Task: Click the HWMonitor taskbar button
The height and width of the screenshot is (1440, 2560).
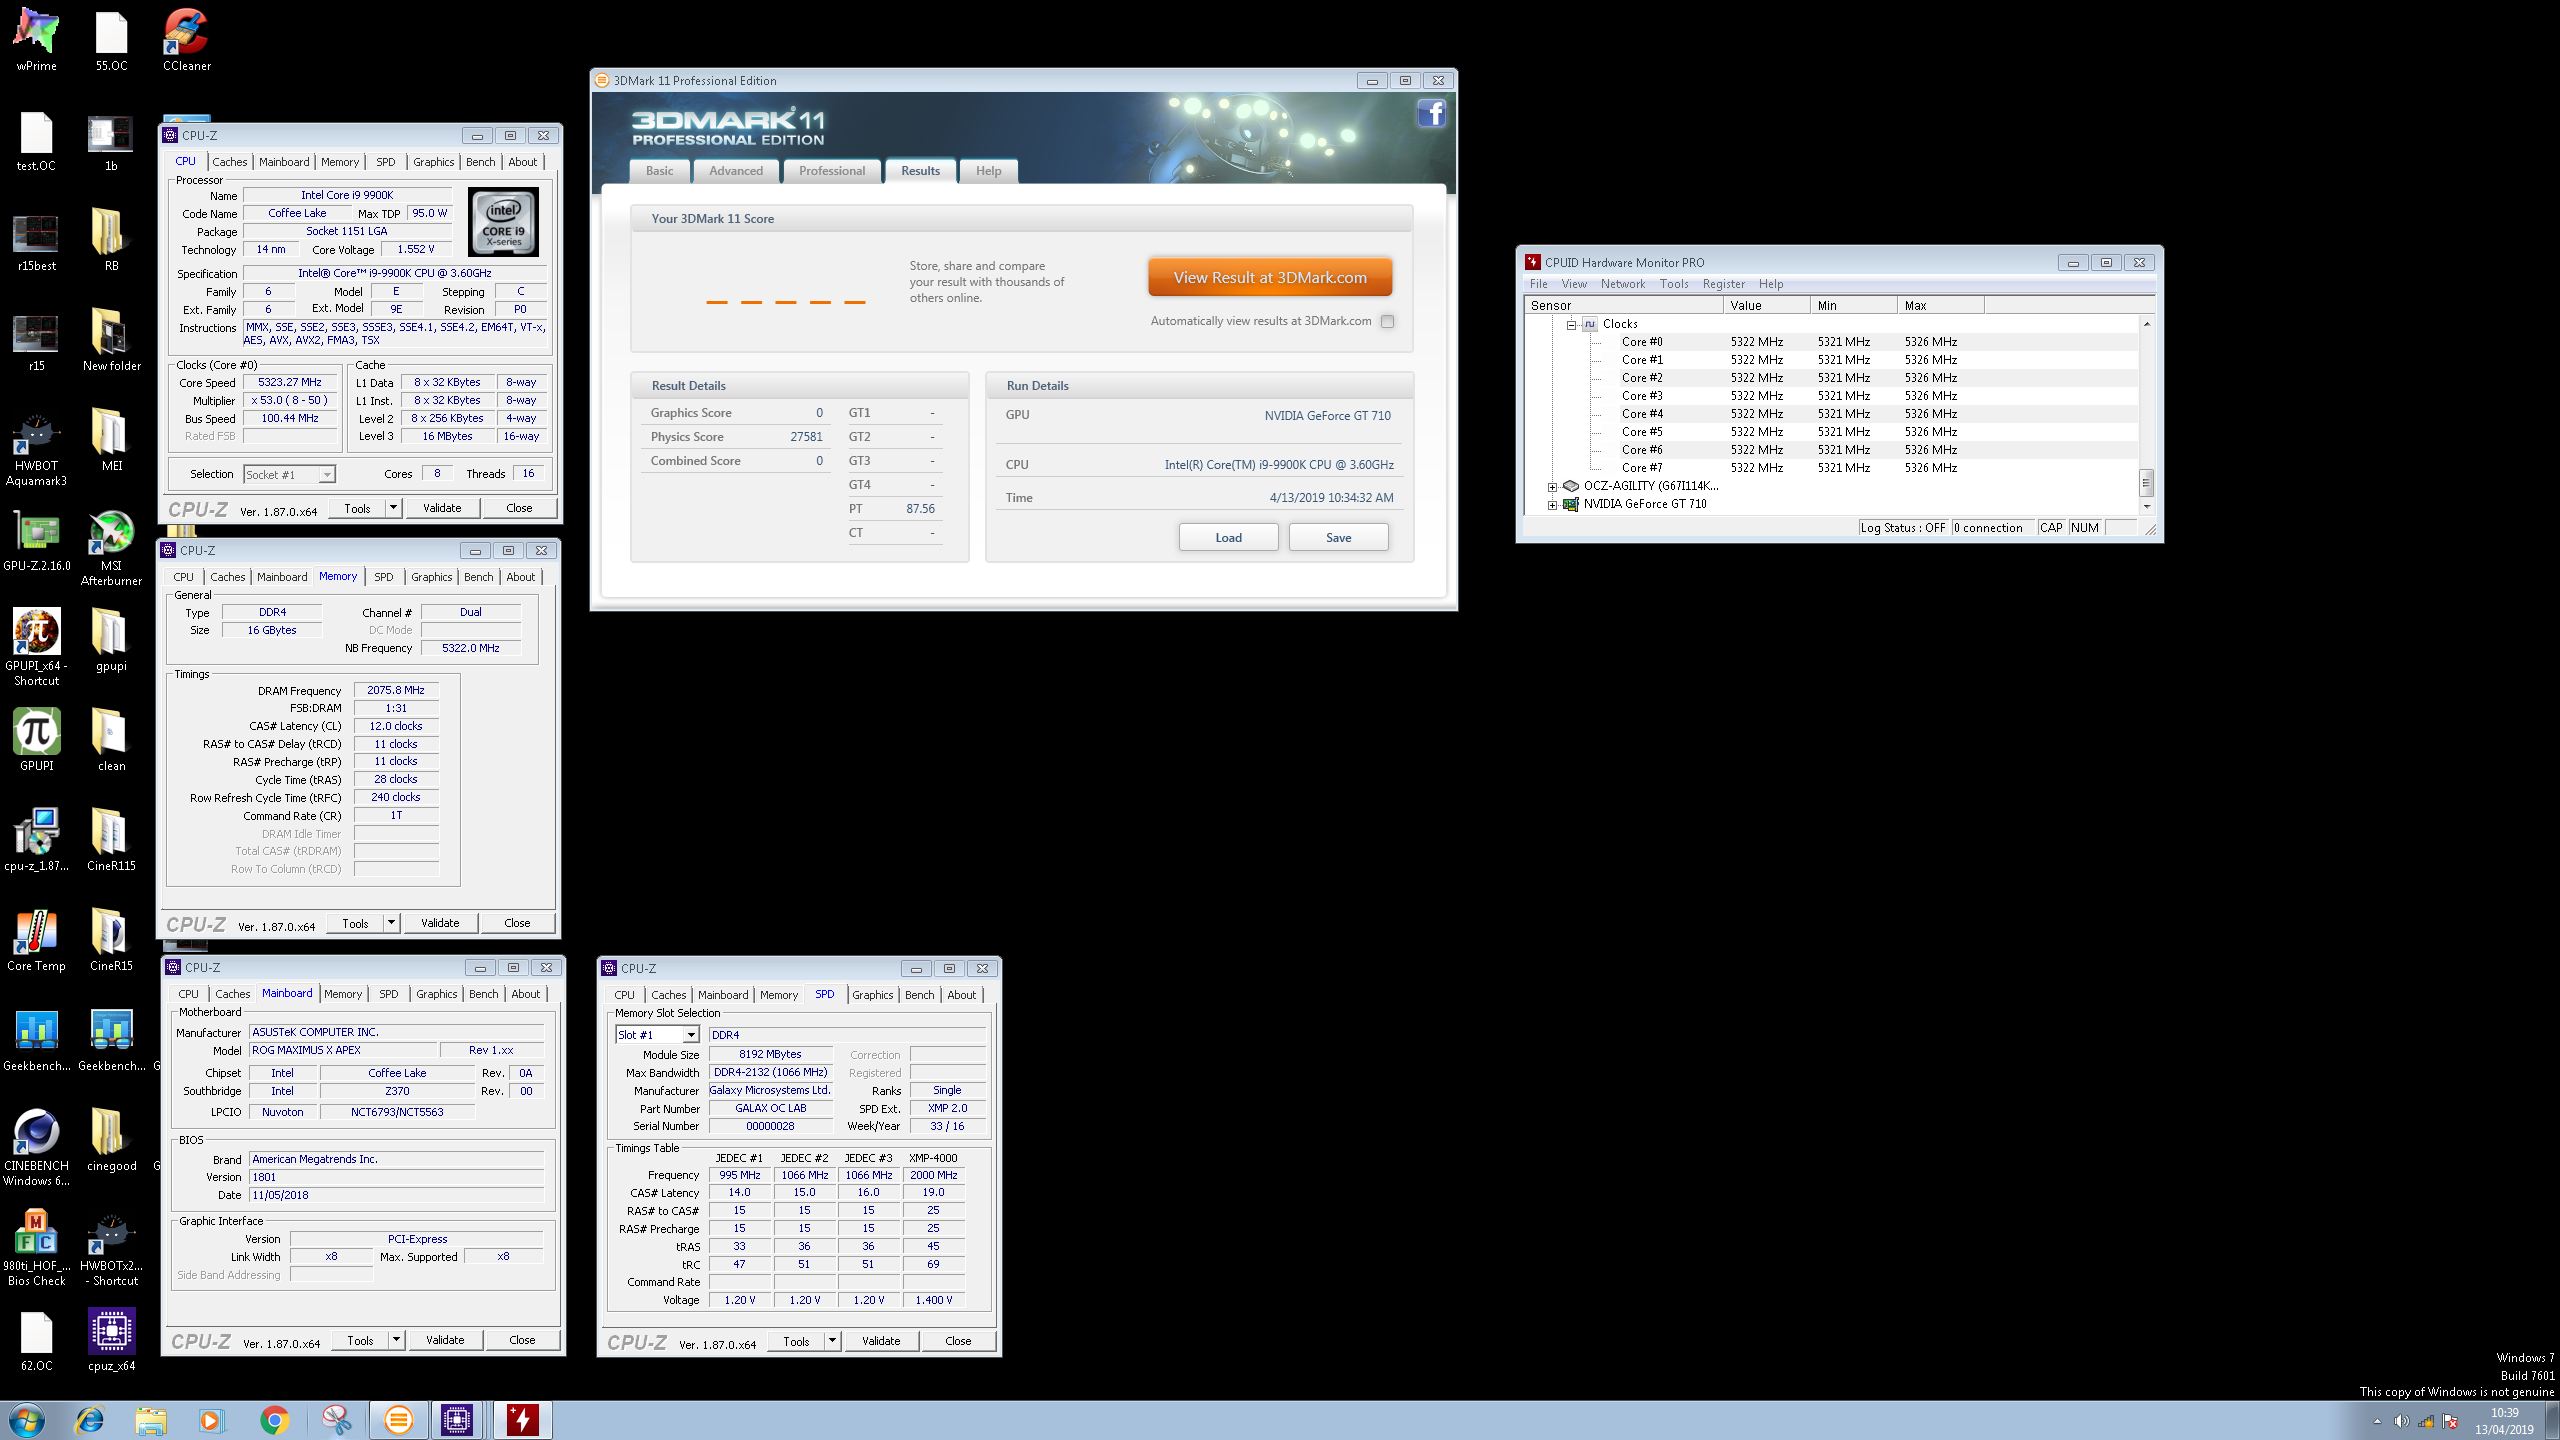Action: pyautogui.click(x=522, y=1420)
